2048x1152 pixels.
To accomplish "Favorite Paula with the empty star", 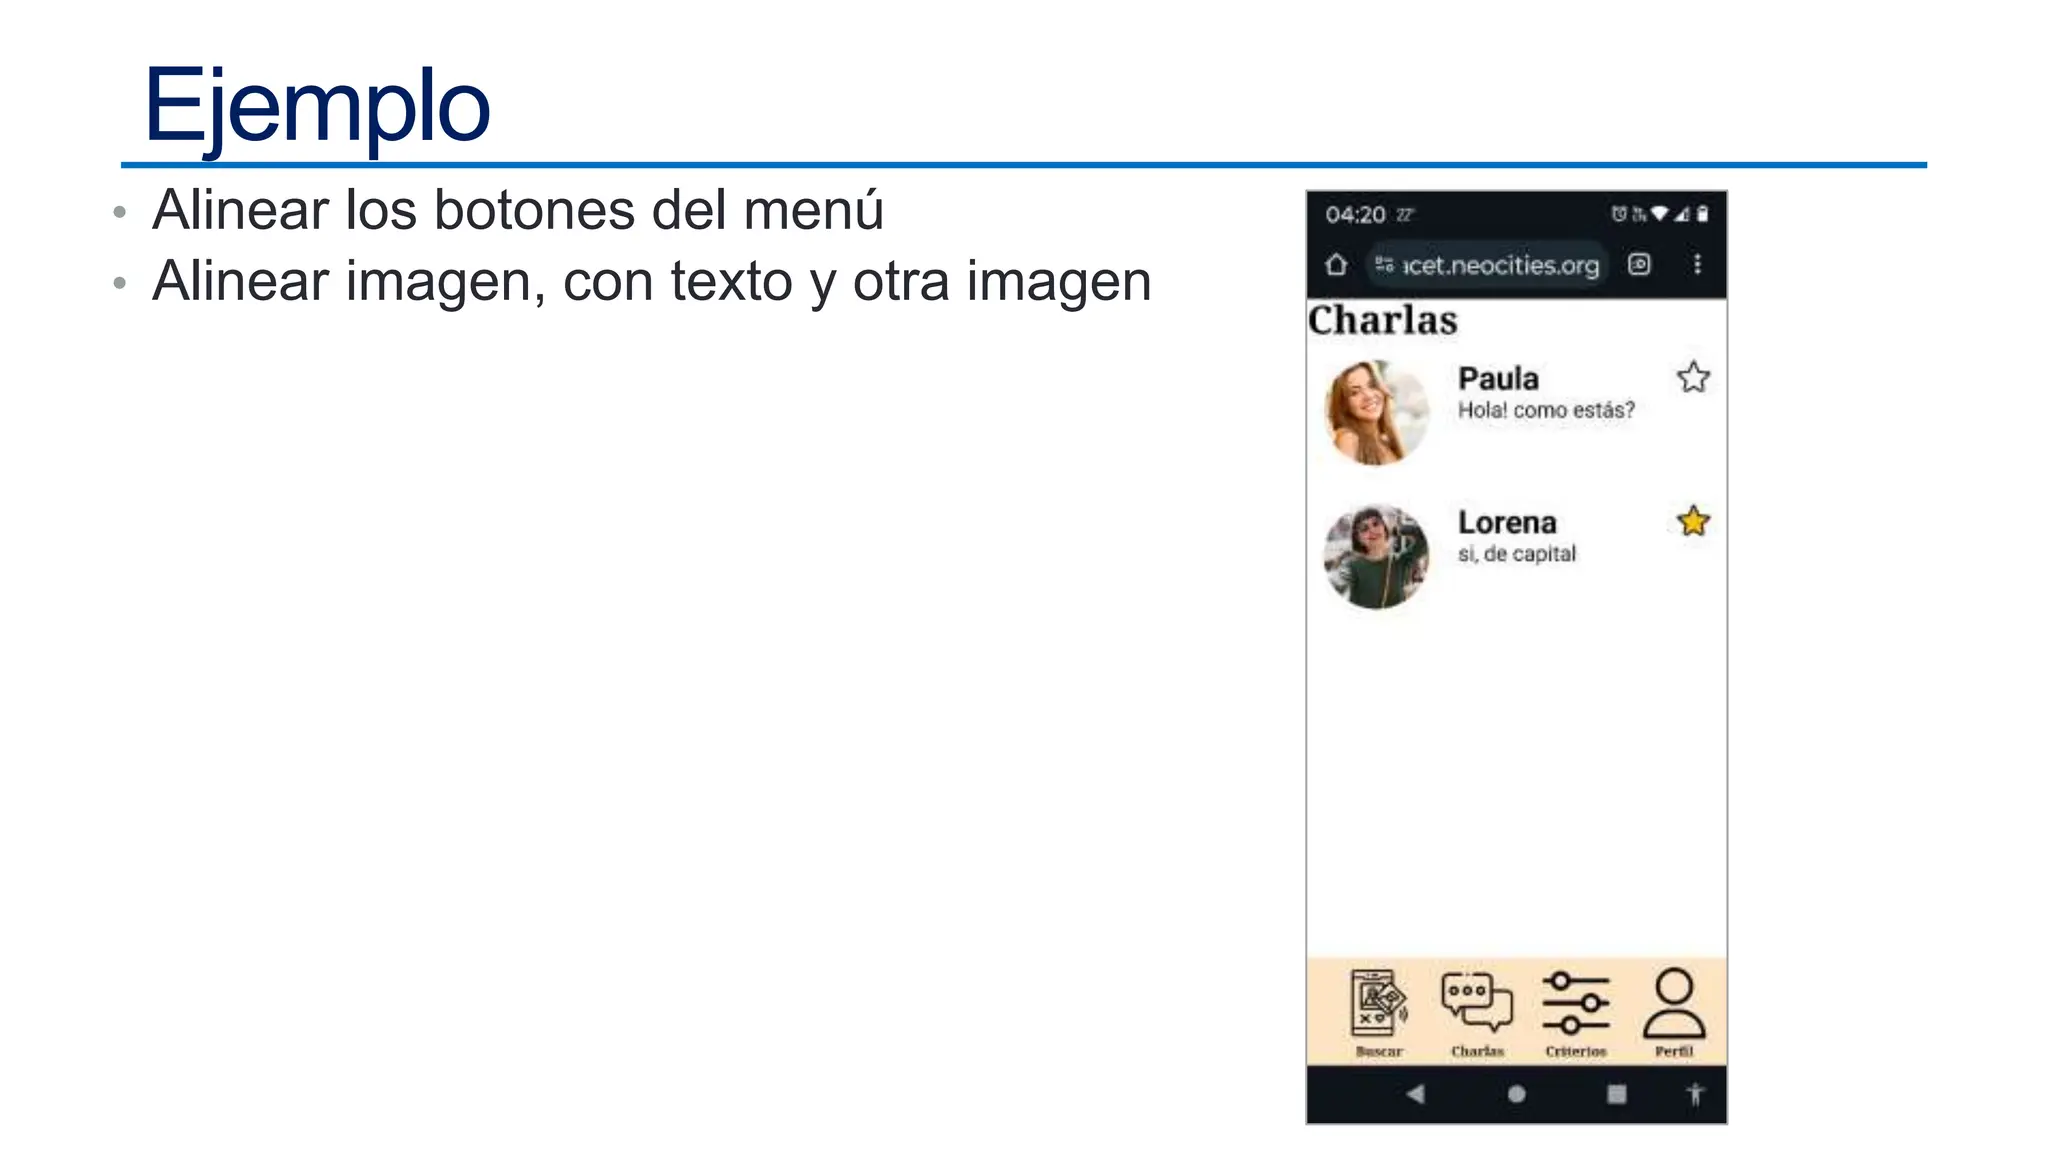I will pyautogui.click(x=1693, y=378).
